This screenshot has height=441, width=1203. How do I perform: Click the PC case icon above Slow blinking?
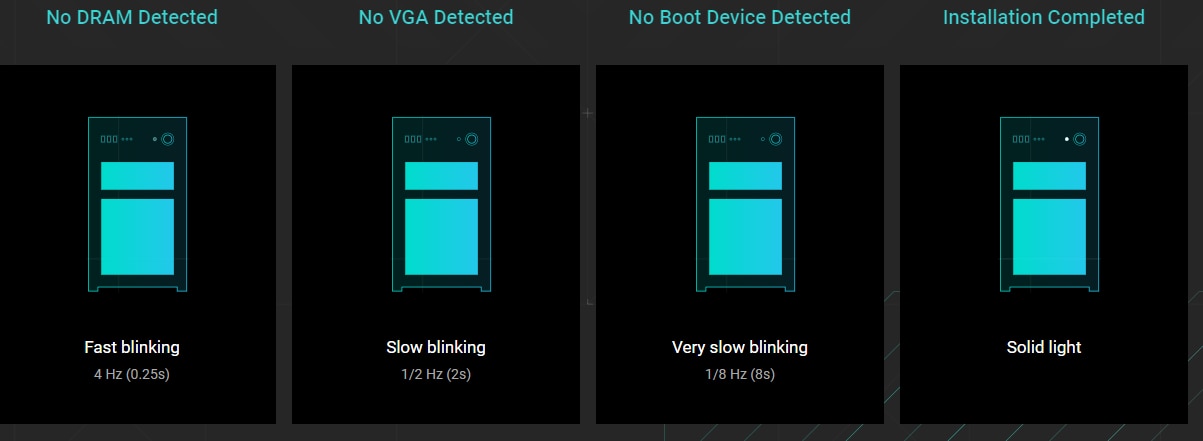[x=442, y=204]
